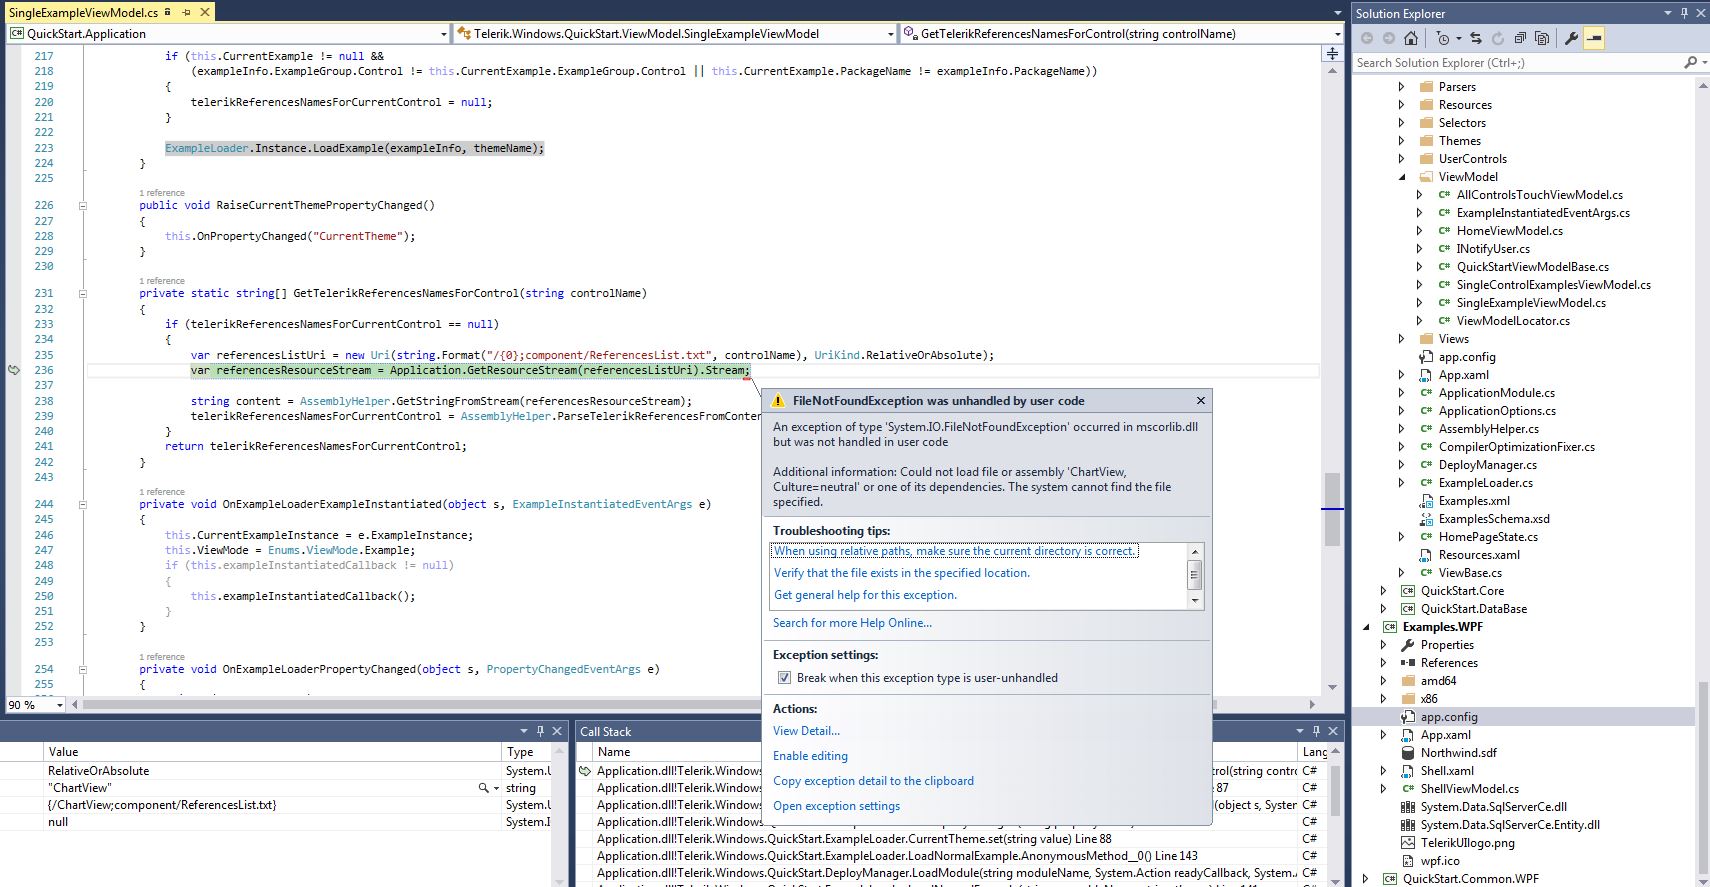Click the editor vertical scrollbar thumb

pyautogui.click(x=1332, y=510)
